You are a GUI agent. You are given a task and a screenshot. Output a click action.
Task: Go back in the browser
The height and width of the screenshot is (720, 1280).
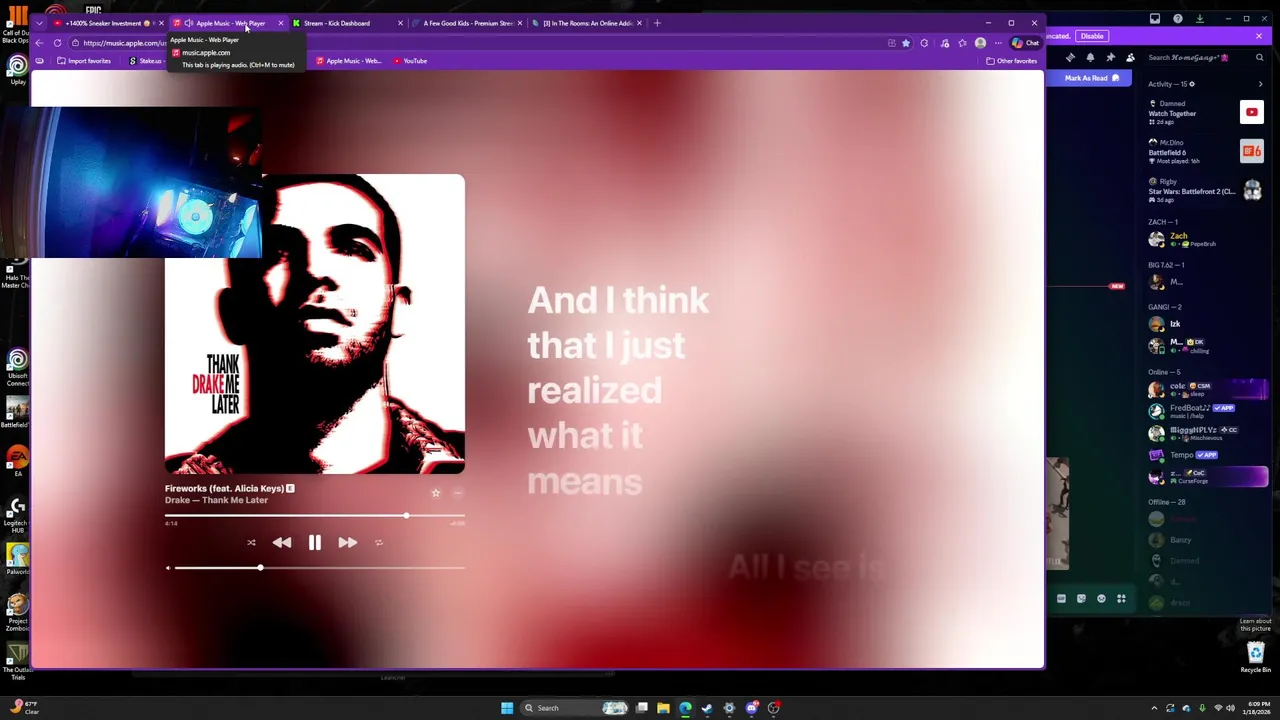39,43
